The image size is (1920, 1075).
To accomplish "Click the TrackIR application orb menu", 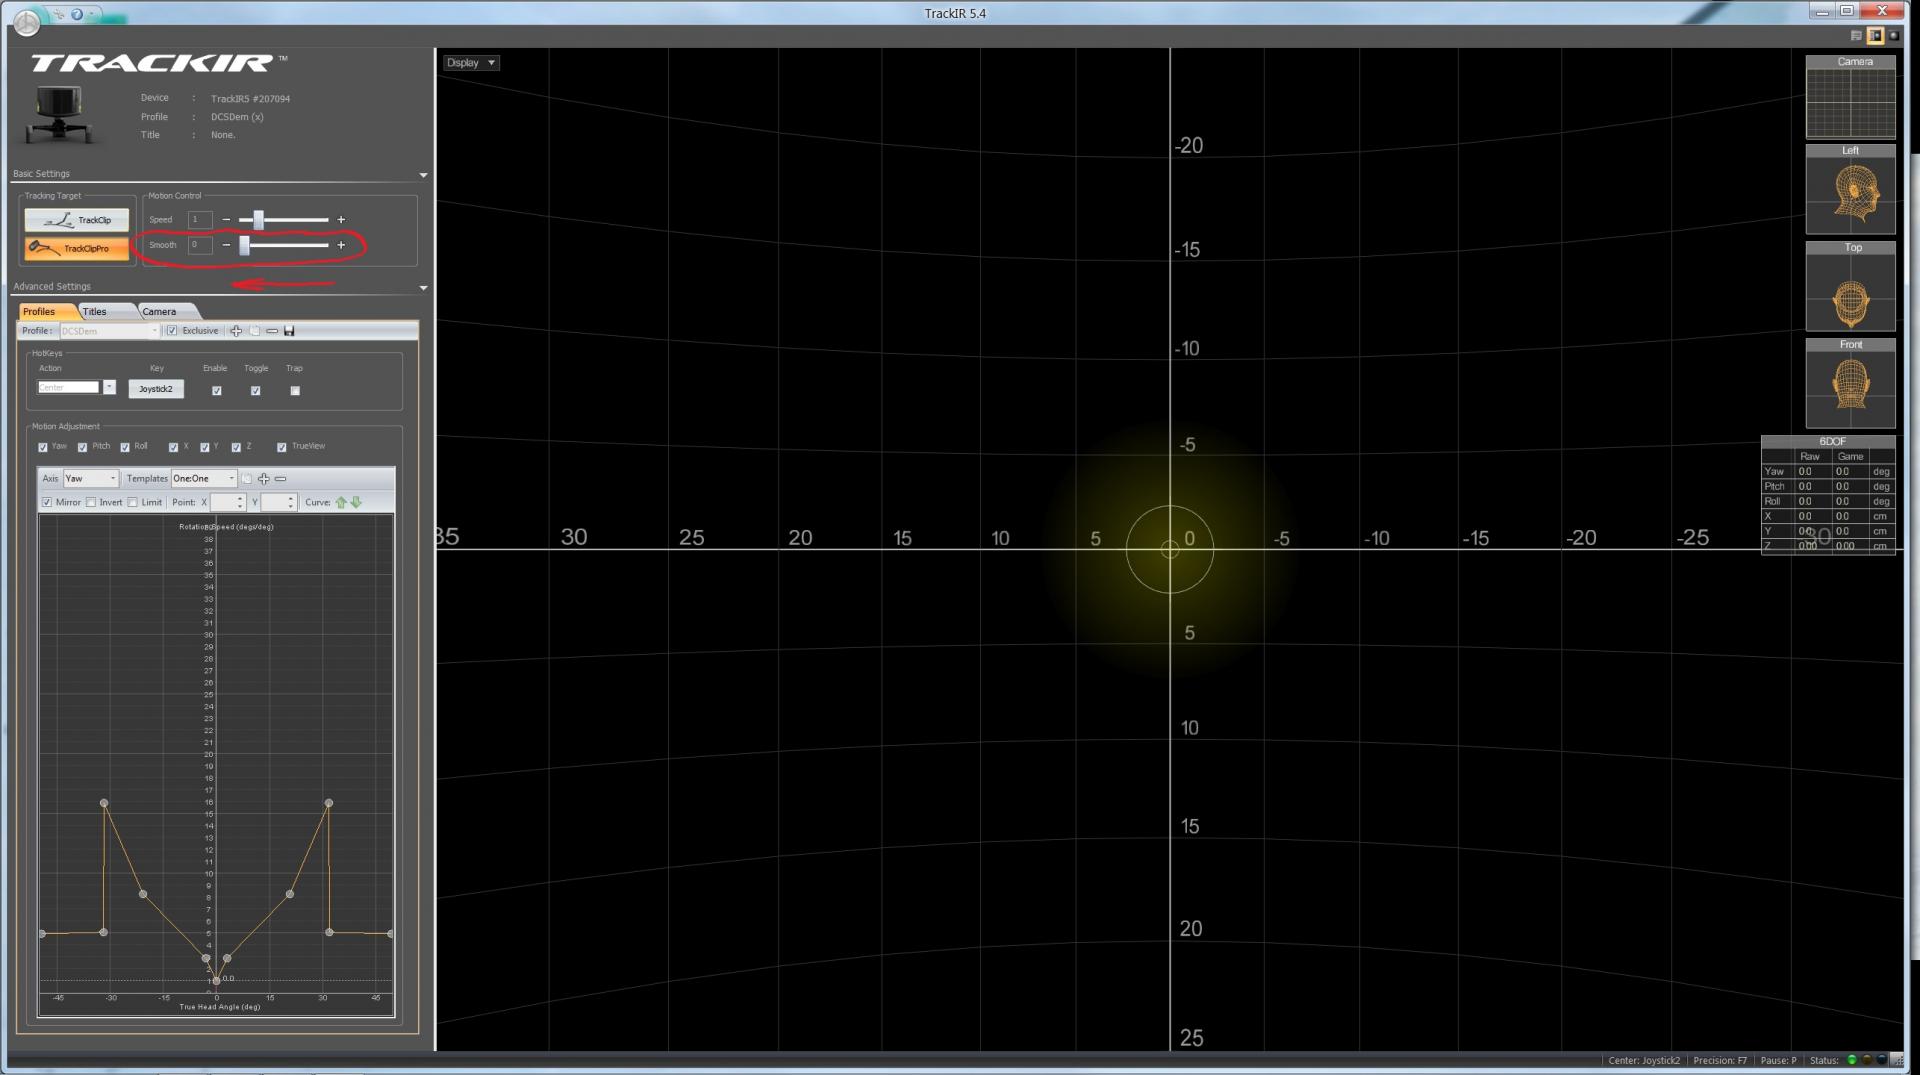I will click(x=27, y=22).
